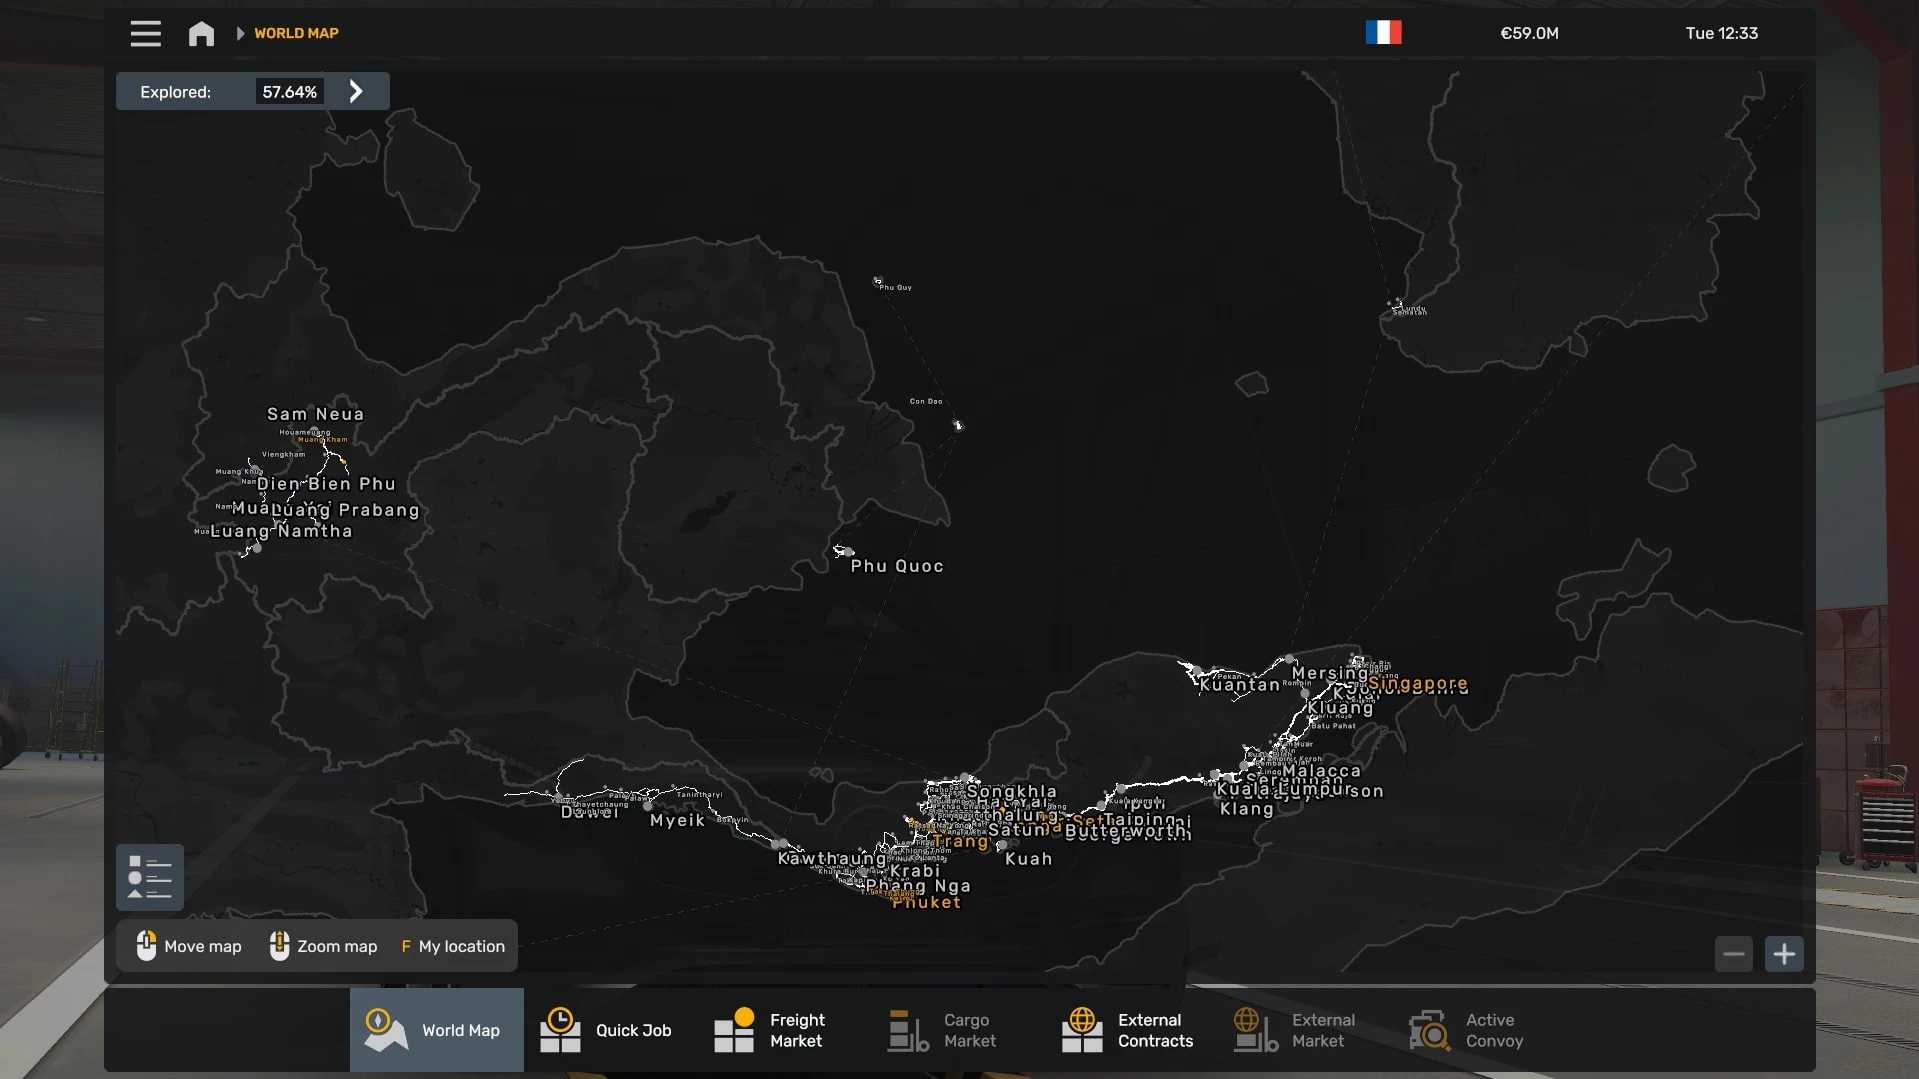Open the Cargo Market
1919x1079 pixels.
[x=944, y=1030]
